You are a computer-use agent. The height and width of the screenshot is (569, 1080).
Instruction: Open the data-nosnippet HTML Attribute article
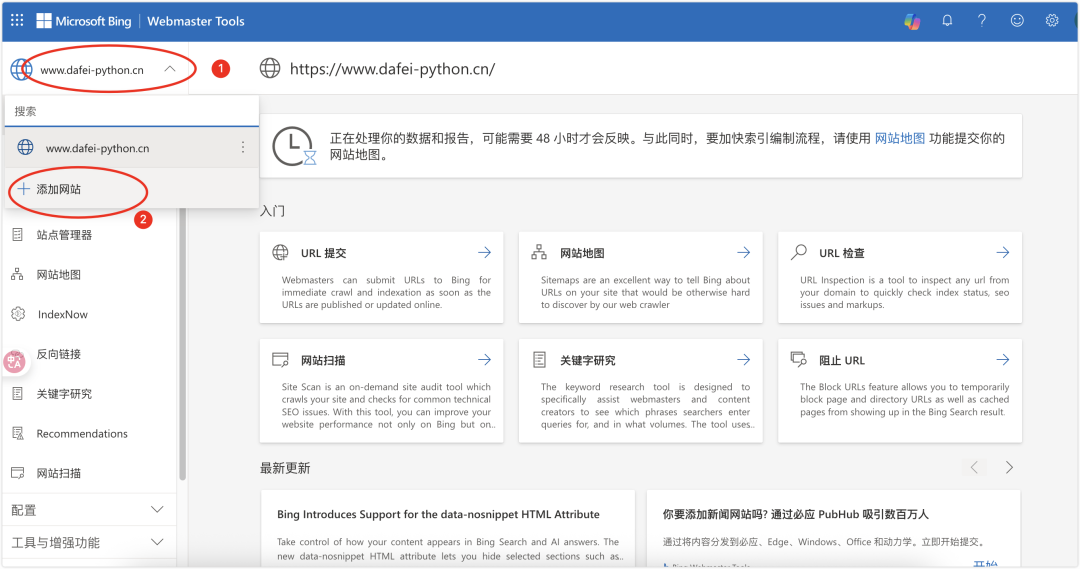438,514
